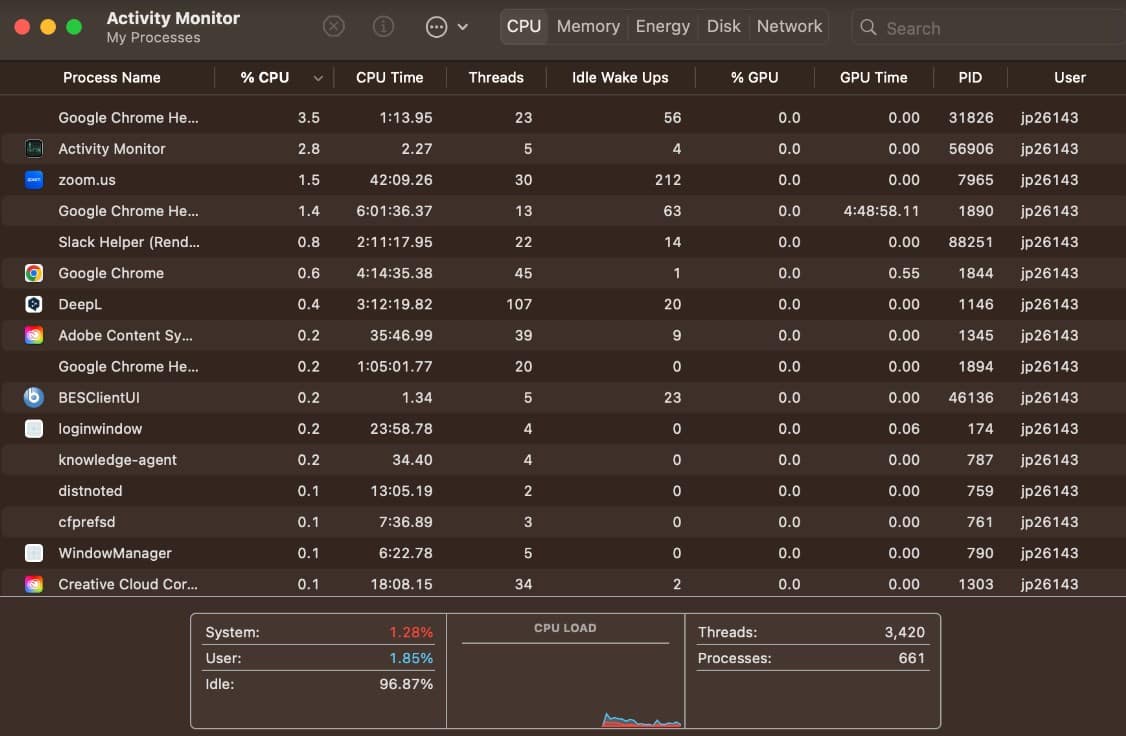1126x736 pixels.
Task: Click the GPU Time value 4:48:58.11
Action: click(x=881, y=211)
